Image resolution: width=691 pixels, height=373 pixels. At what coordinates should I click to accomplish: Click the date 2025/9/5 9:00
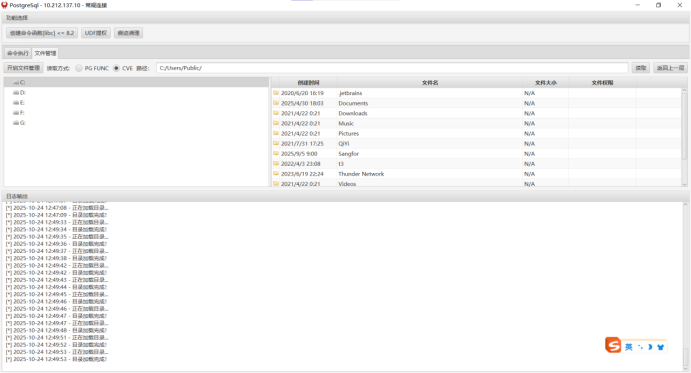299,154
